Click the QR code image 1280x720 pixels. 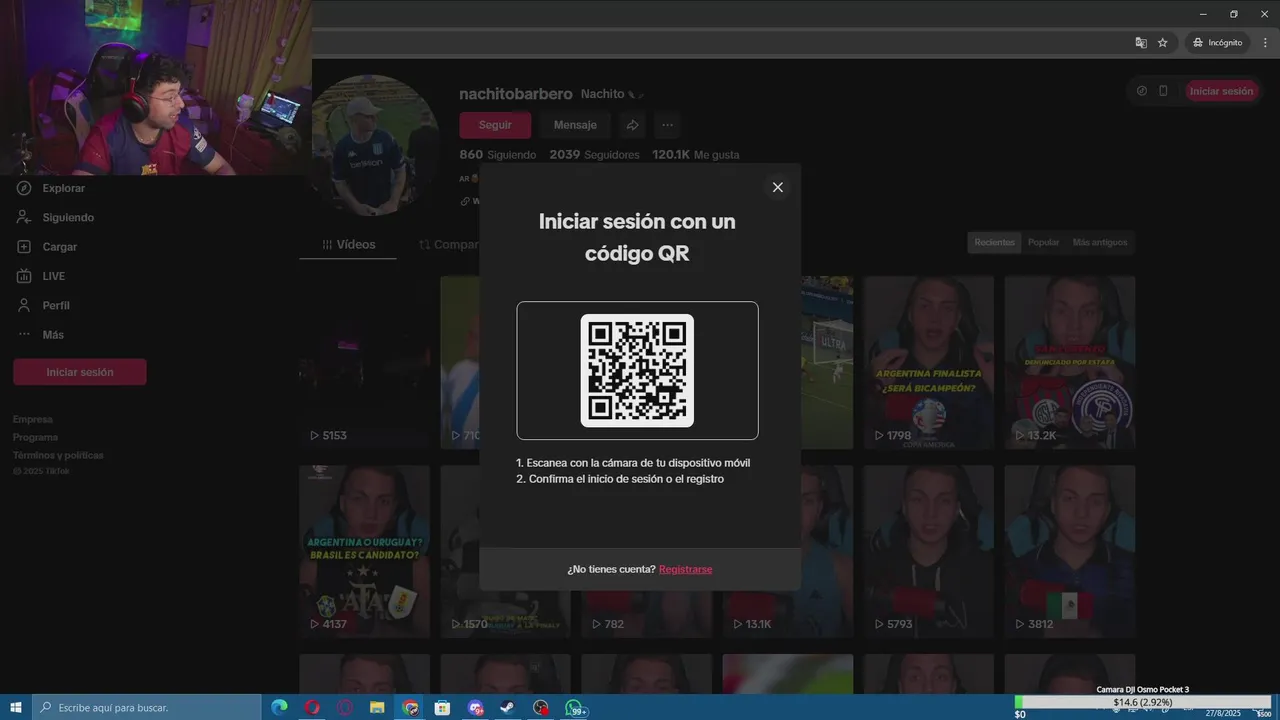pyautogui.click(x=637, y=370)
